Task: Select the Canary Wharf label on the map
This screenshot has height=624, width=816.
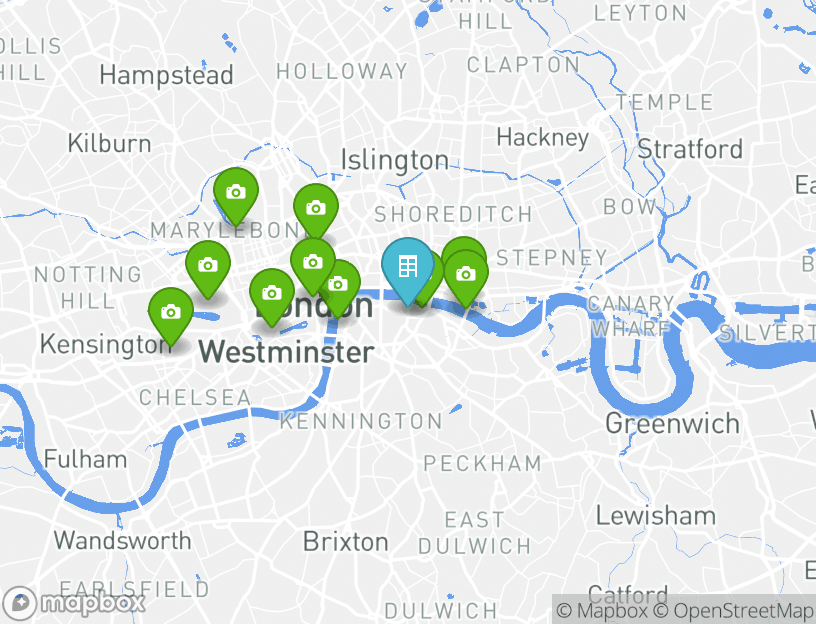Action: coord(631,316)
